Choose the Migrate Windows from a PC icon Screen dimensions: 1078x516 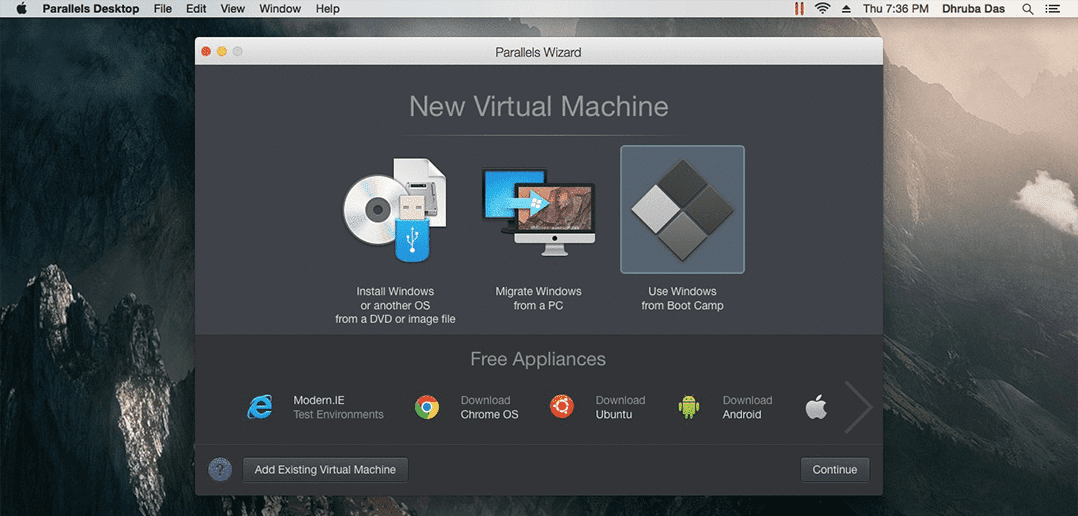[538, 212]
